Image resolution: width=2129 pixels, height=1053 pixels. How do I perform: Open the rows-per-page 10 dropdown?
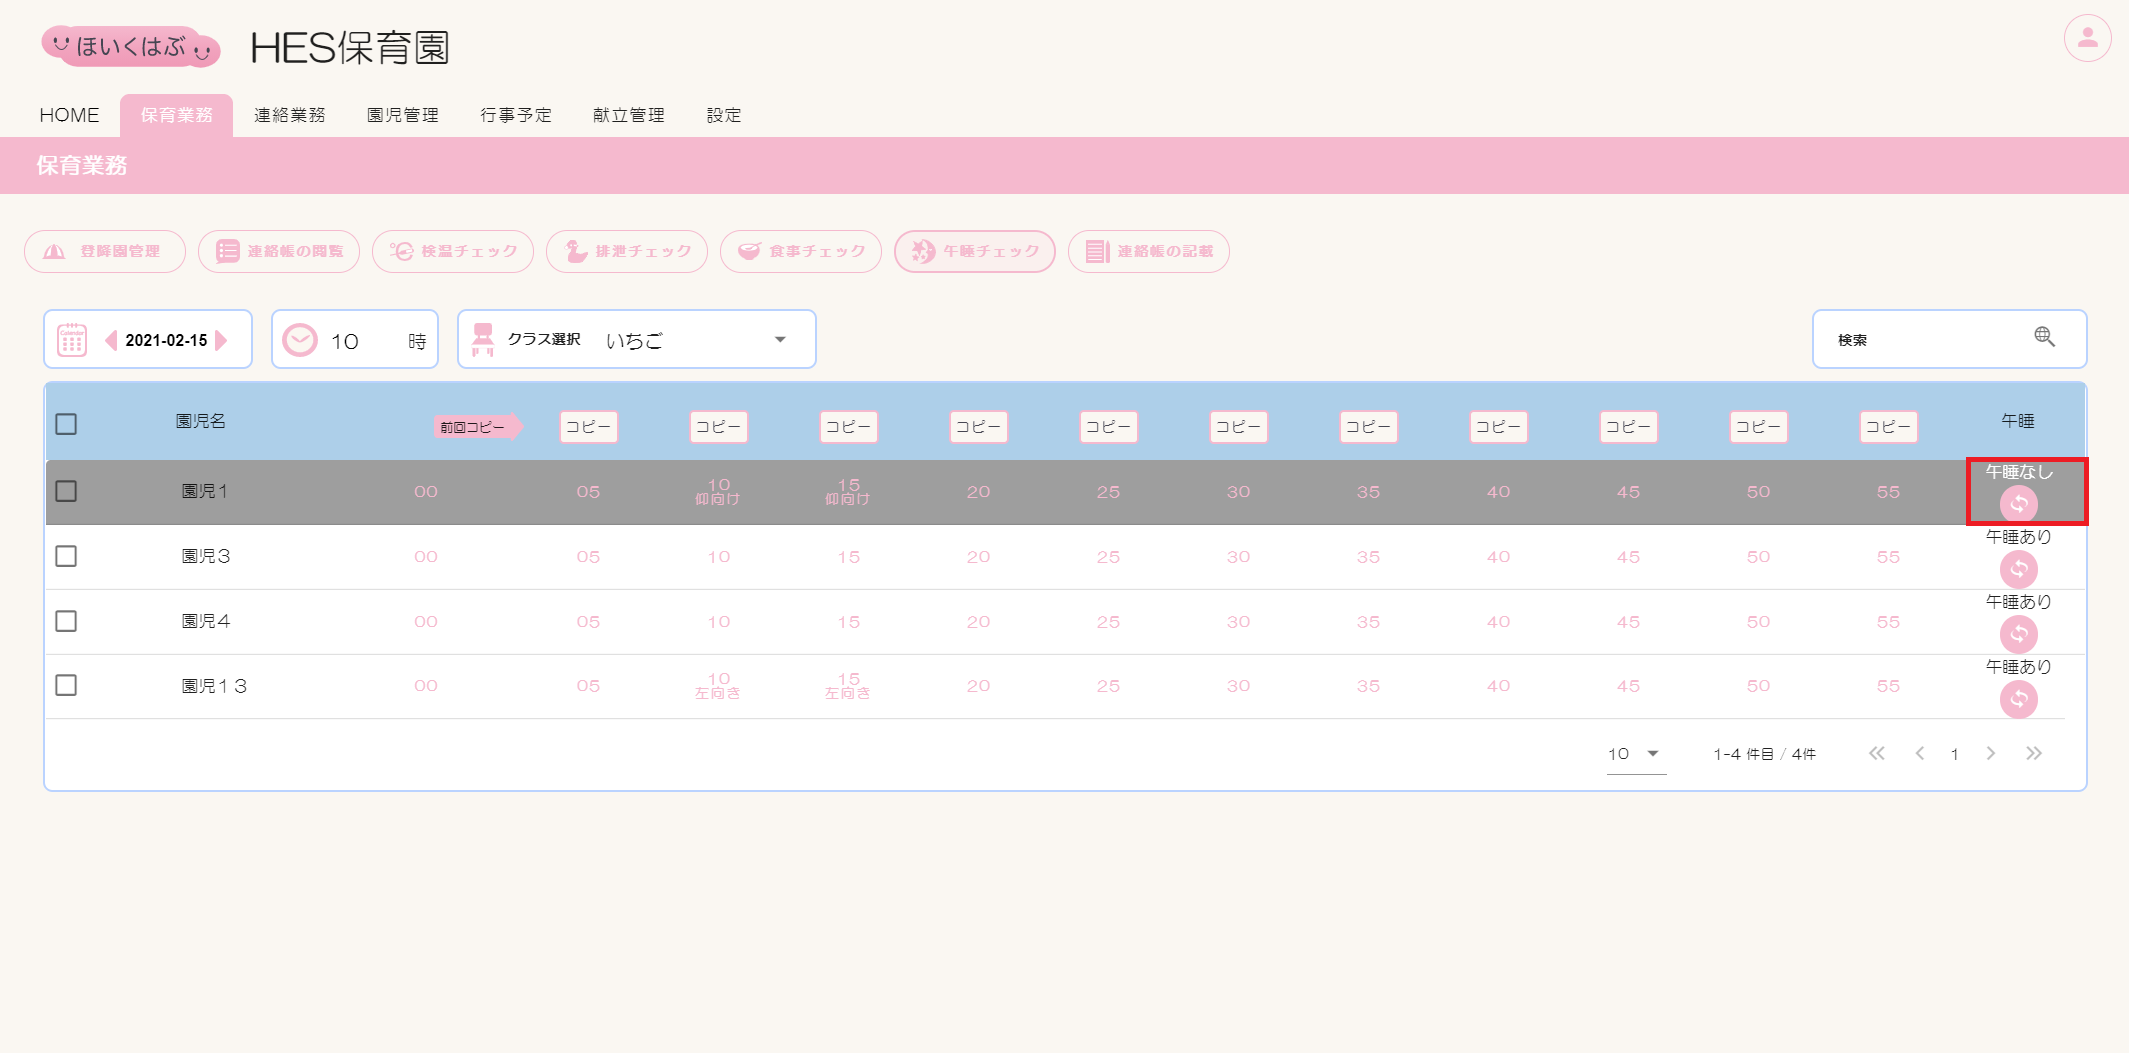pyautogui.click(x=1636, y=754)
